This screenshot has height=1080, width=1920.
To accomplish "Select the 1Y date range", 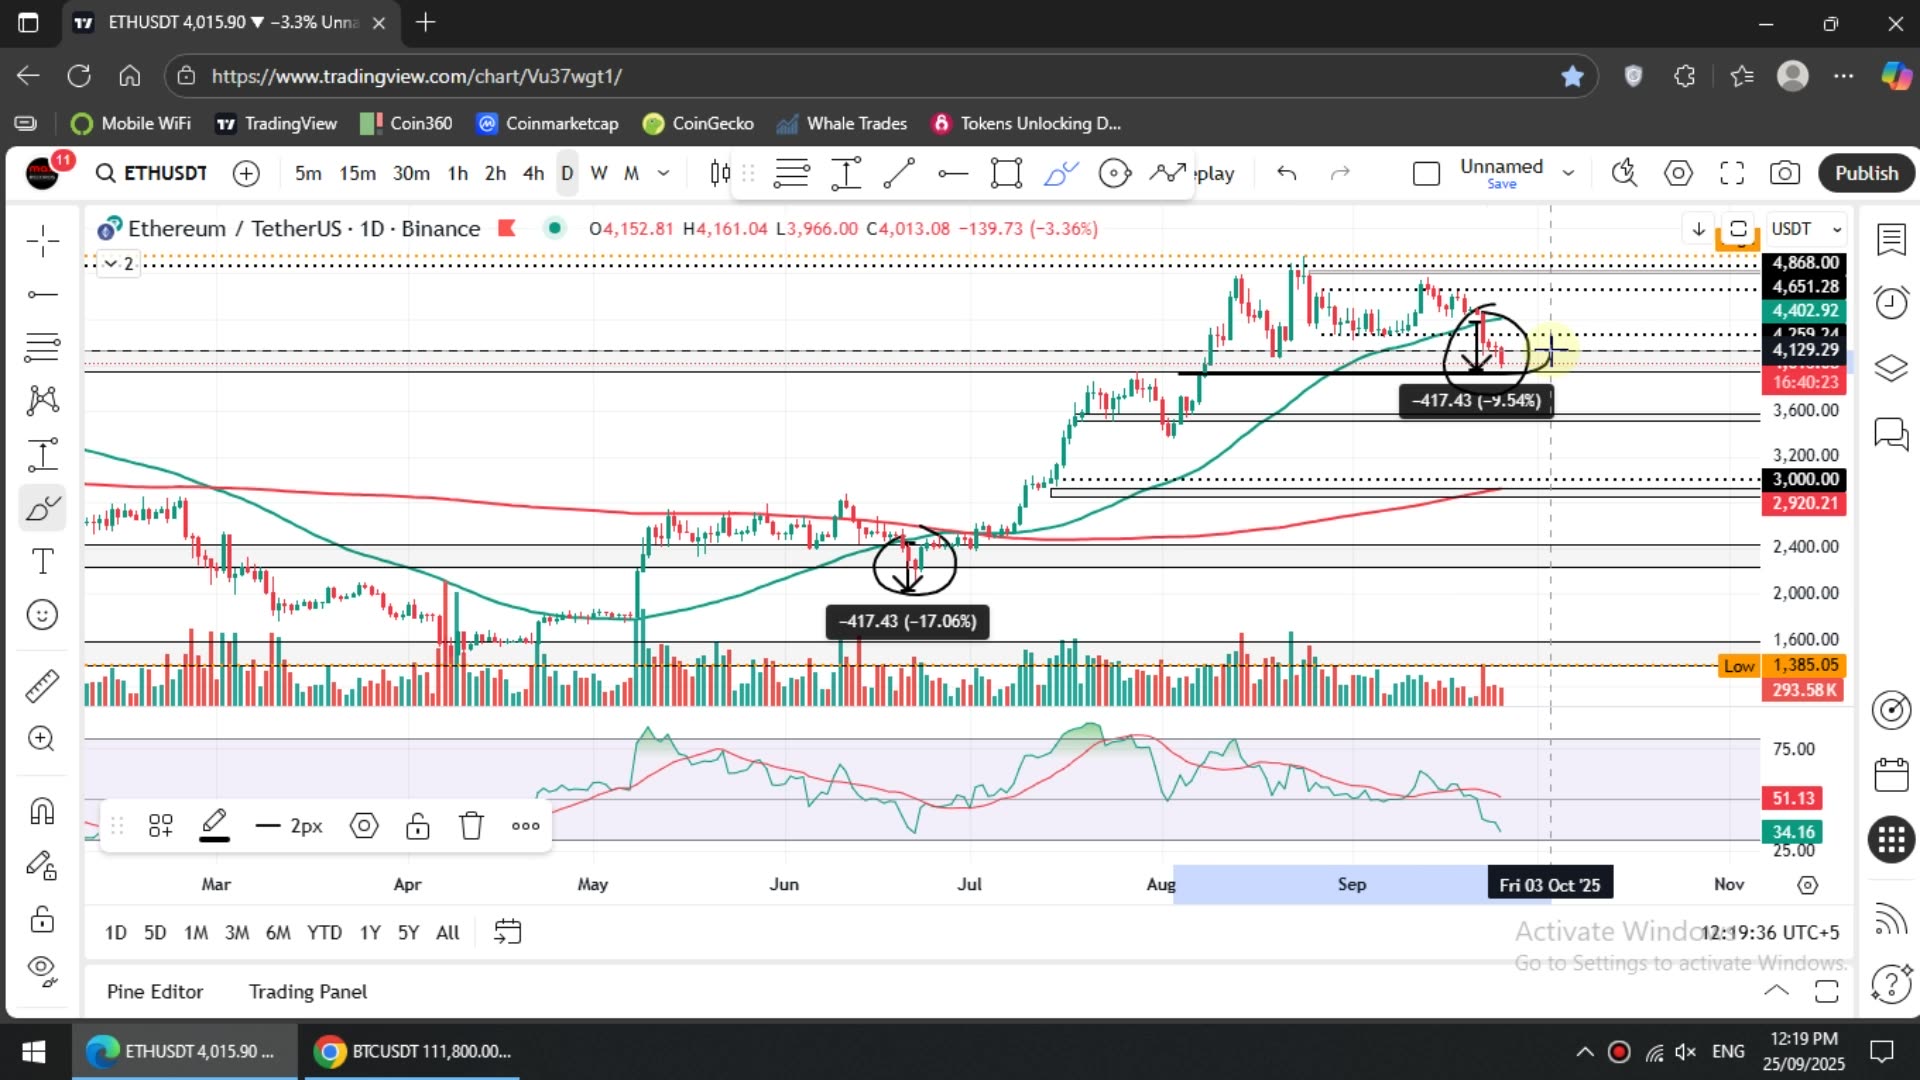I will pos(369,932).
